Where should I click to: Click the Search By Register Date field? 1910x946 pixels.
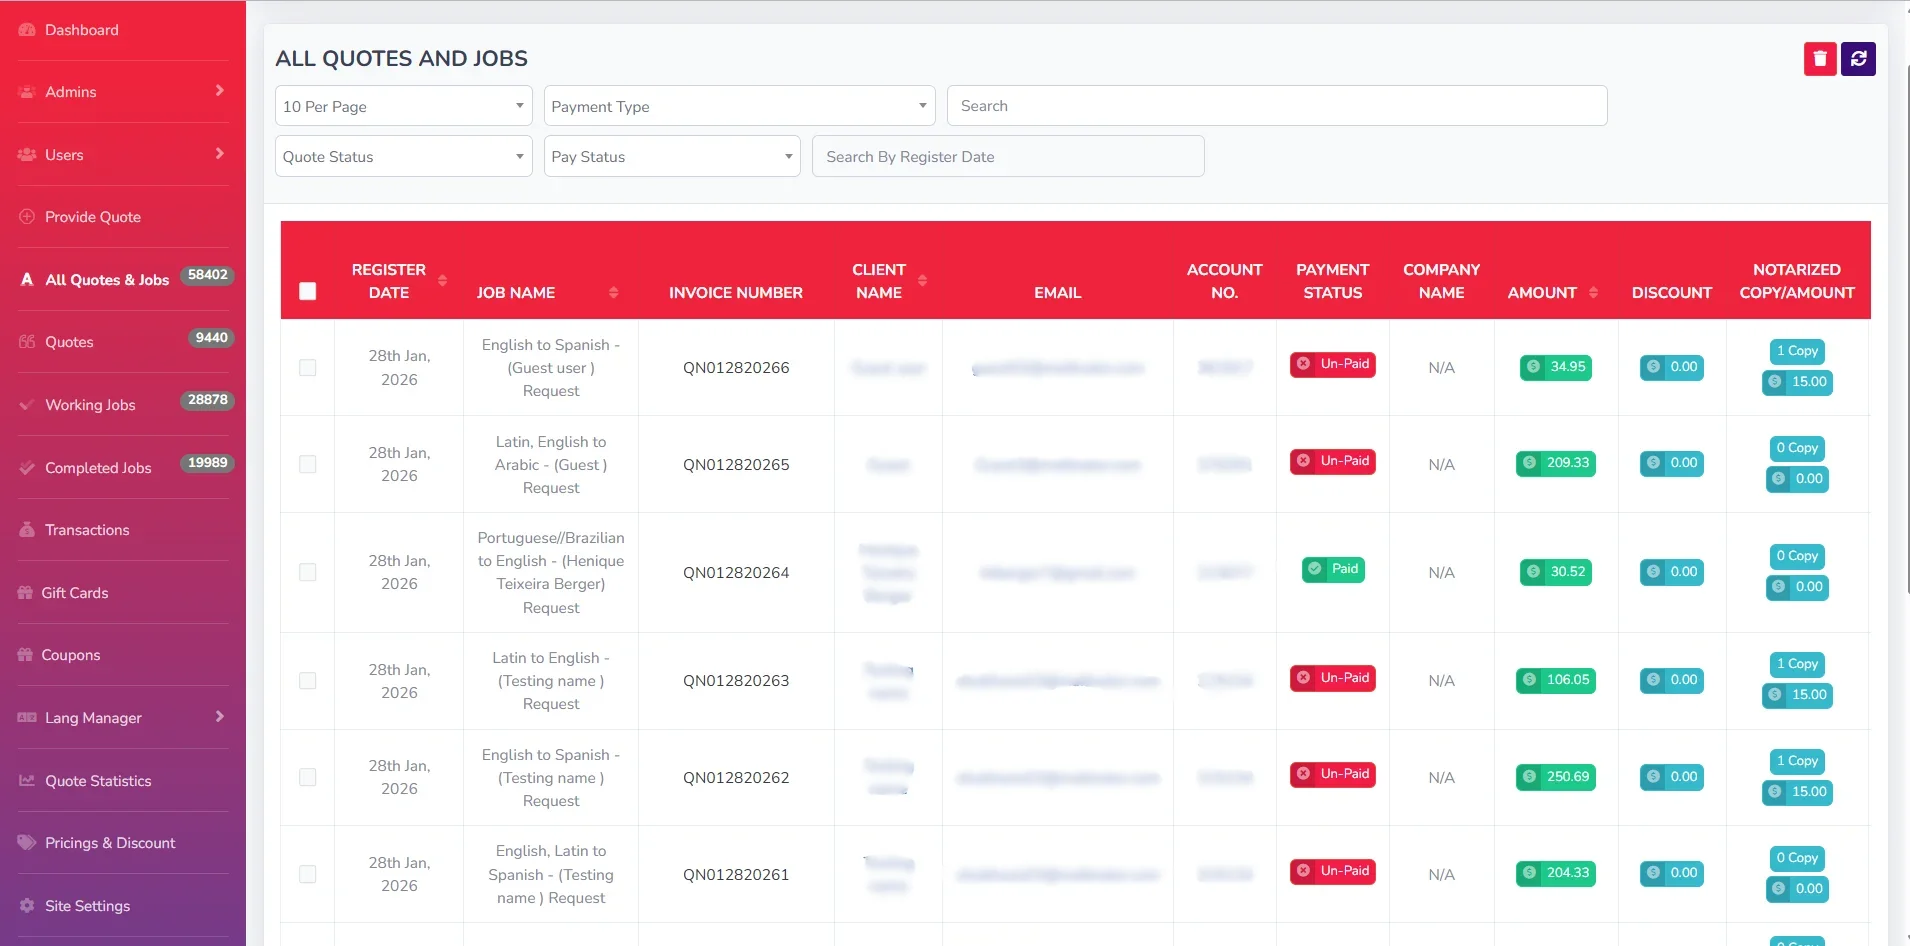1007,157
